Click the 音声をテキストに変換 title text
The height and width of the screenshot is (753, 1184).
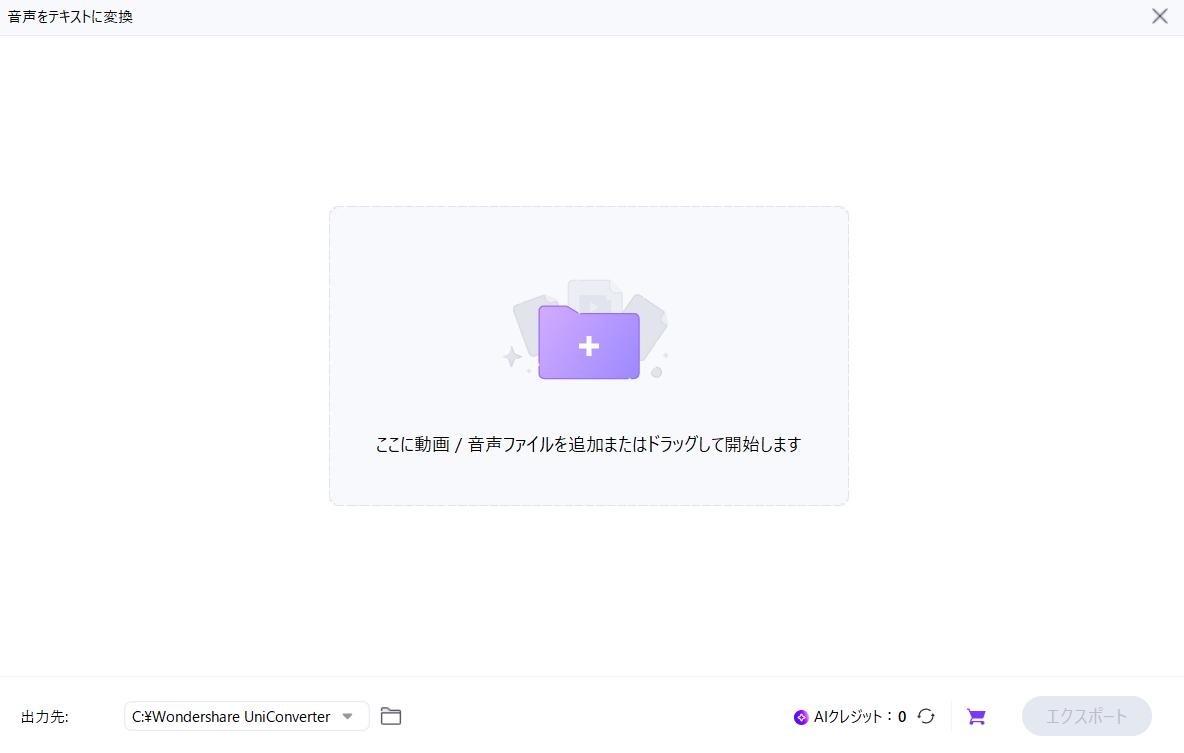pos(70,17)
